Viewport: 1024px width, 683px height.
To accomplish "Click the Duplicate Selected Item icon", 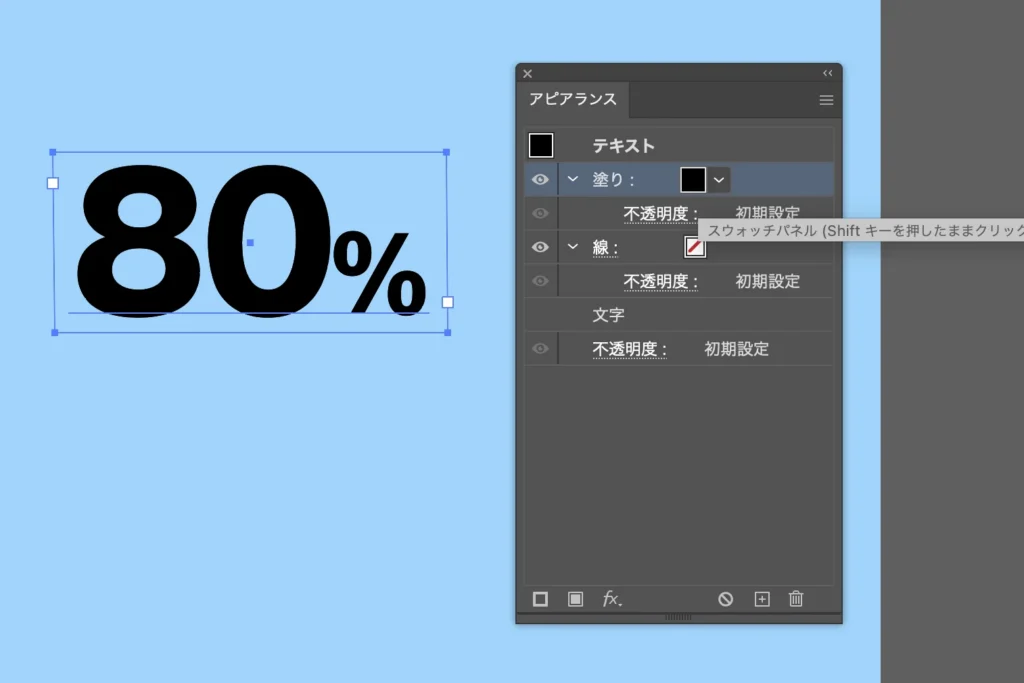I will [x=762, y=599].
